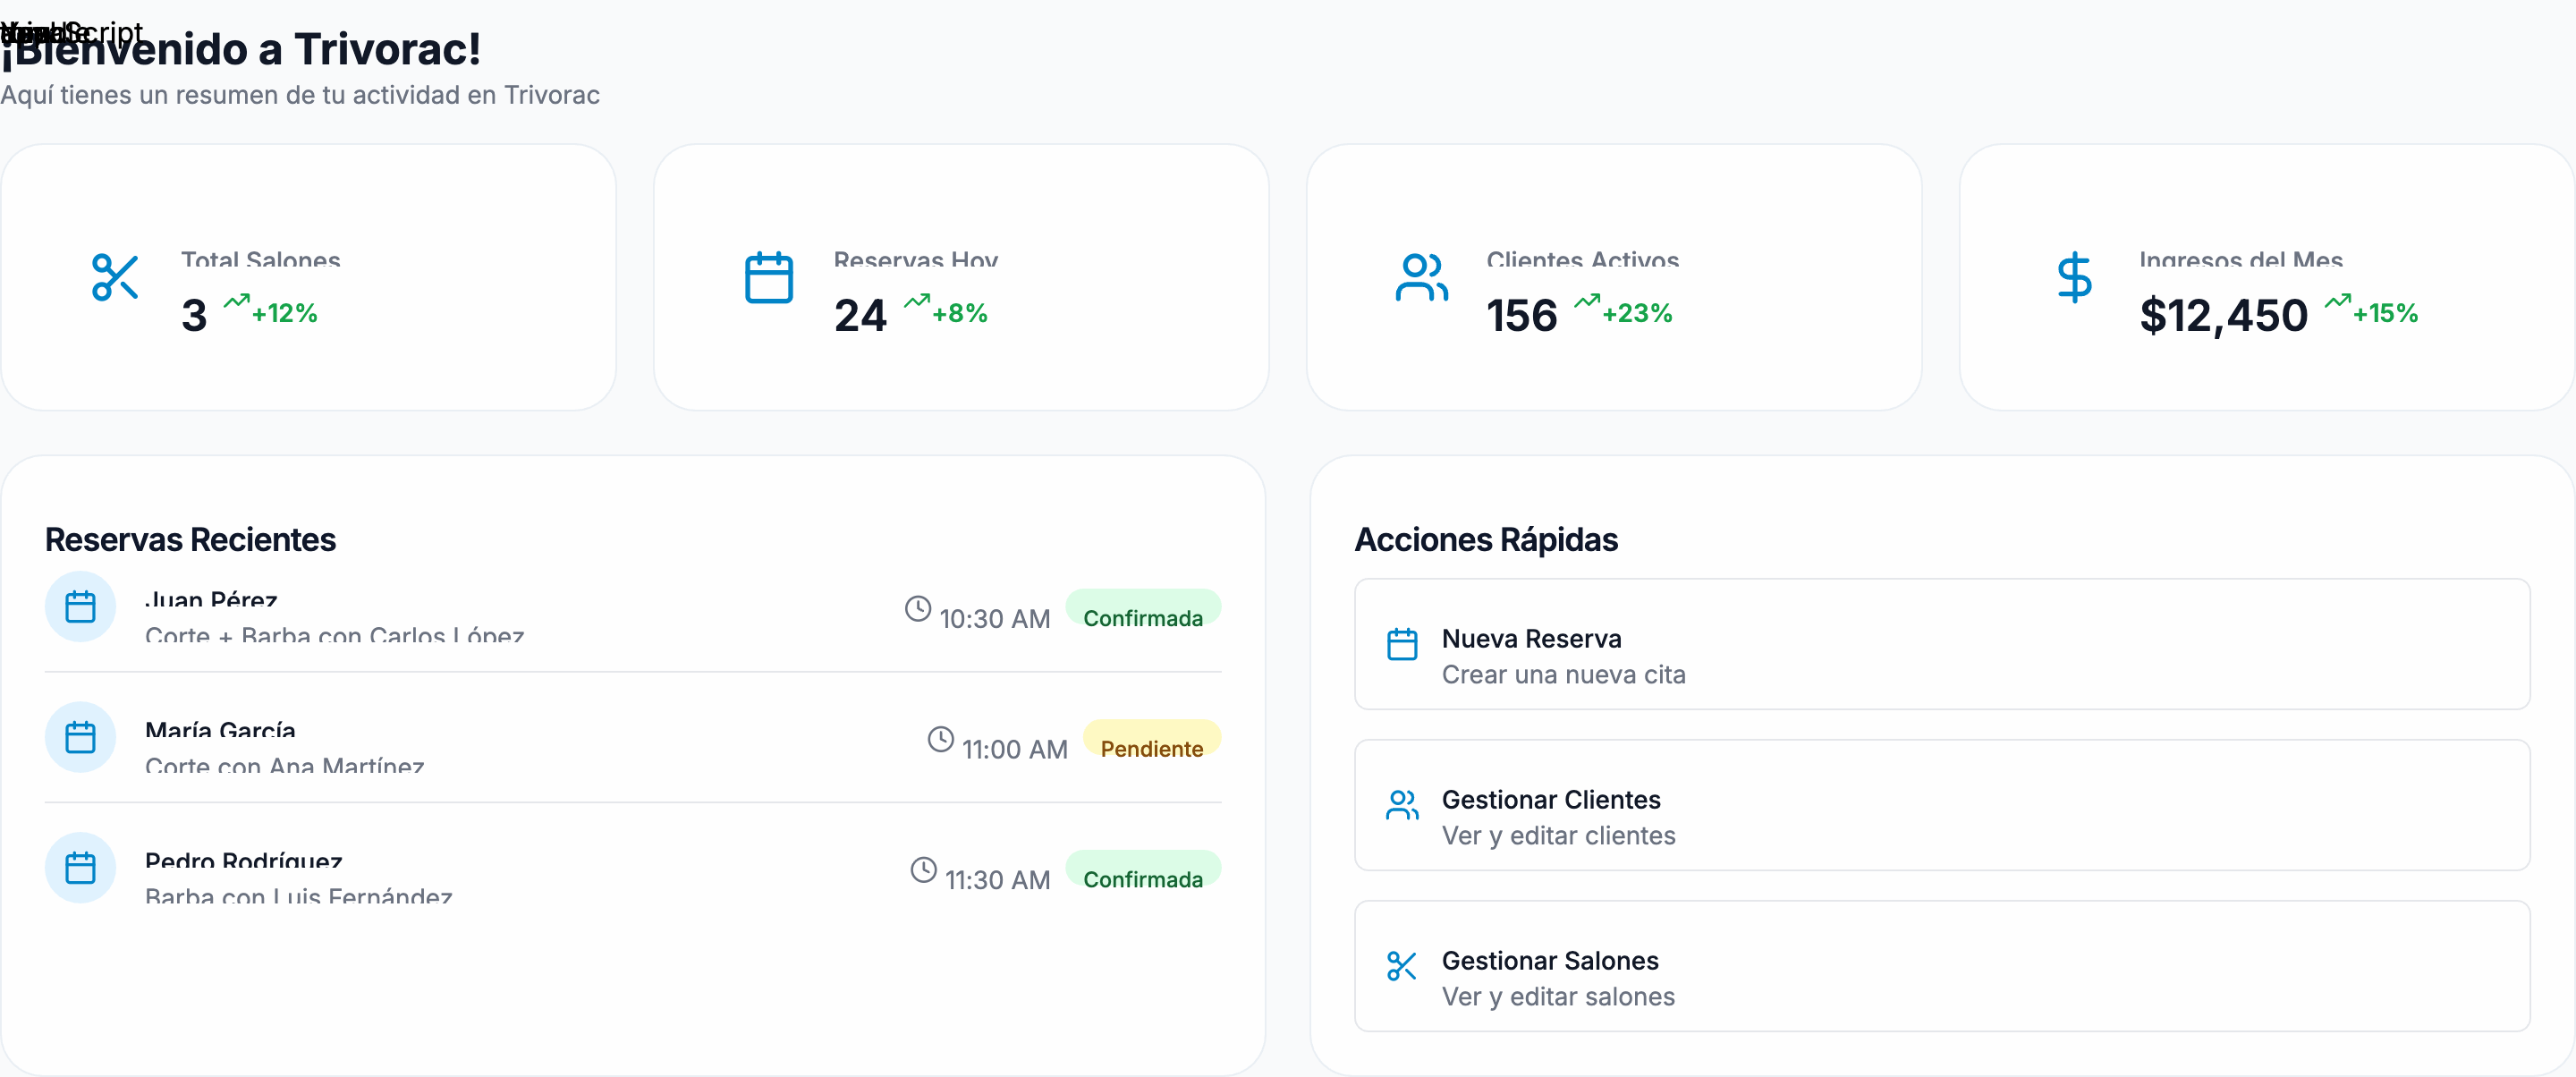Click the $12,450 income value
Image resolution: width=2576 pixels, height=1077 pixels.
2224,316
